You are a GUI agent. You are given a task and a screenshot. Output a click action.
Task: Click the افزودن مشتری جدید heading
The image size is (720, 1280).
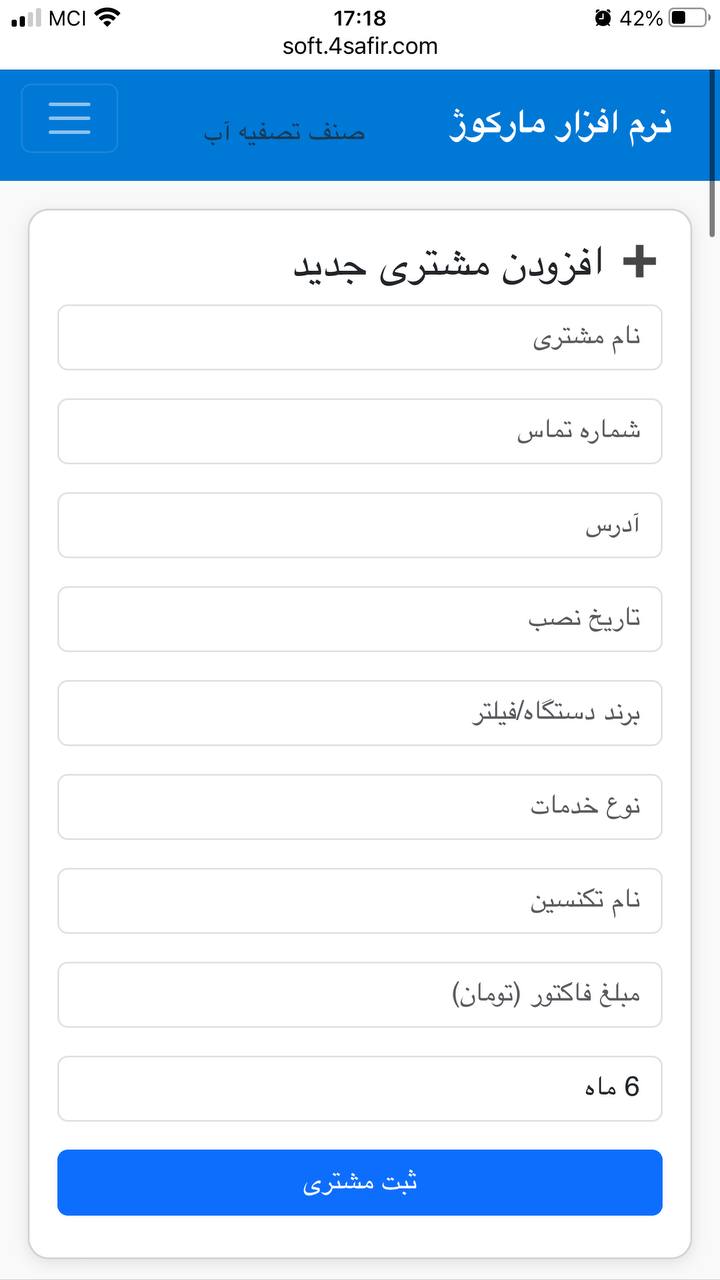[448, 265]
